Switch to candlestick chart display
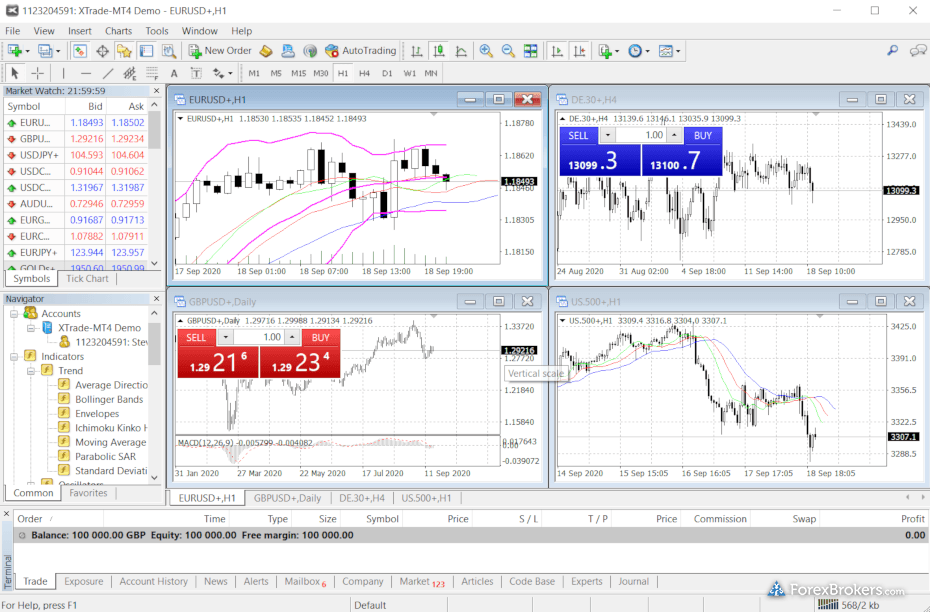The width and height of the screenshot is (930, 612). 439,51
